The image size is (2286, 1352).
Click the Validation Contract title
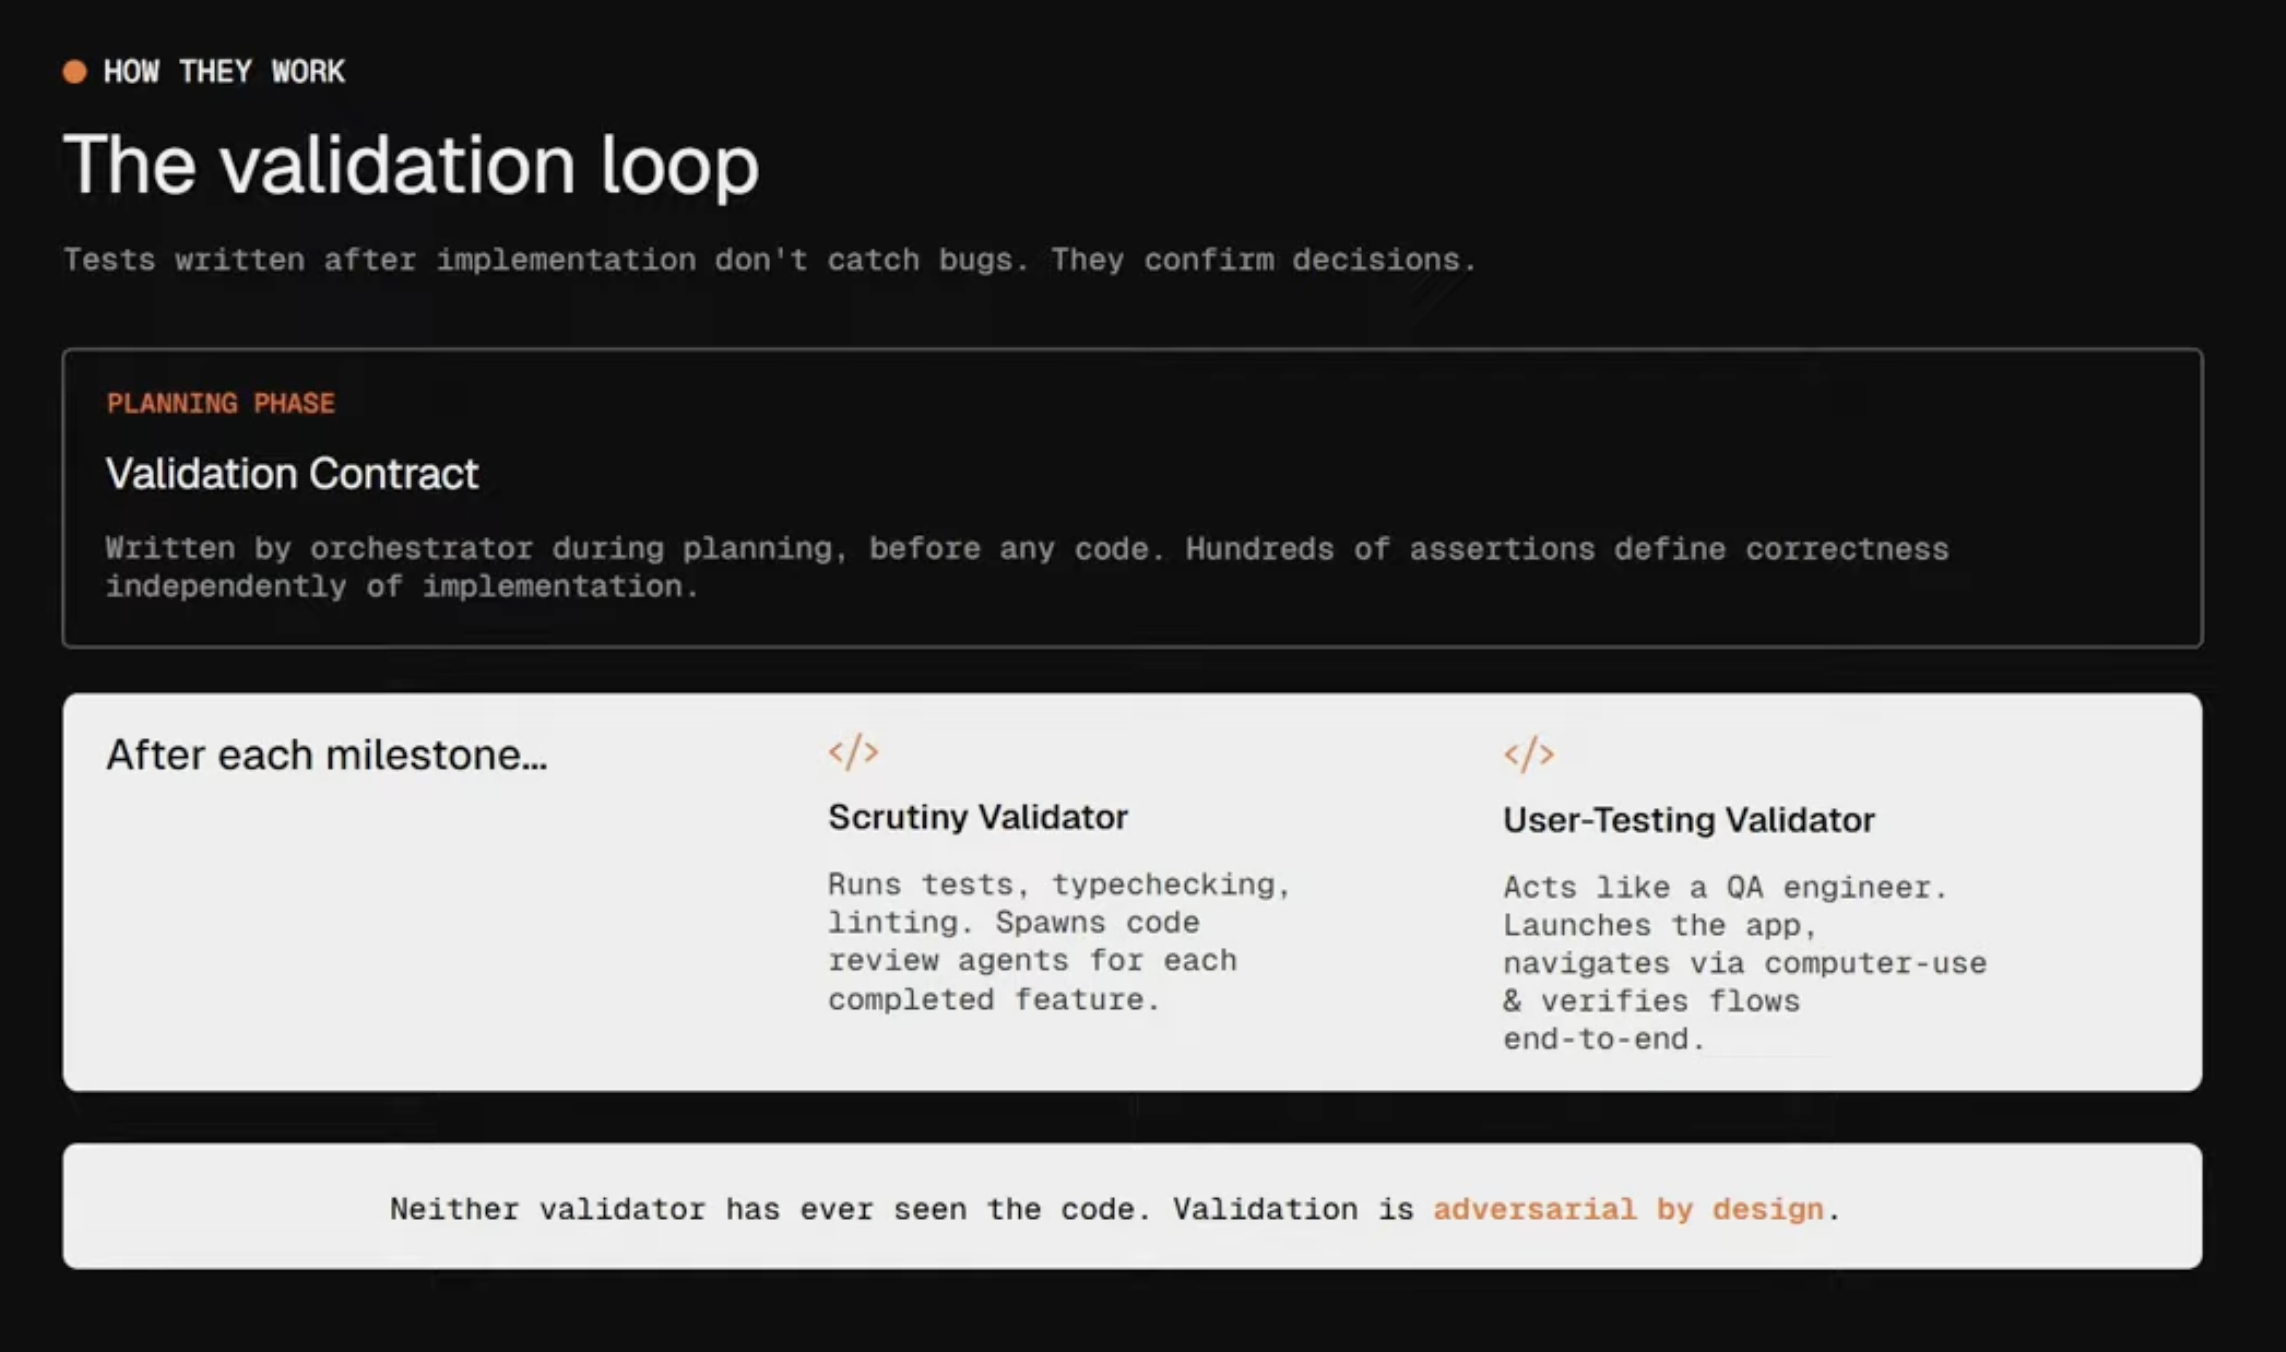(x=291, y=472)
